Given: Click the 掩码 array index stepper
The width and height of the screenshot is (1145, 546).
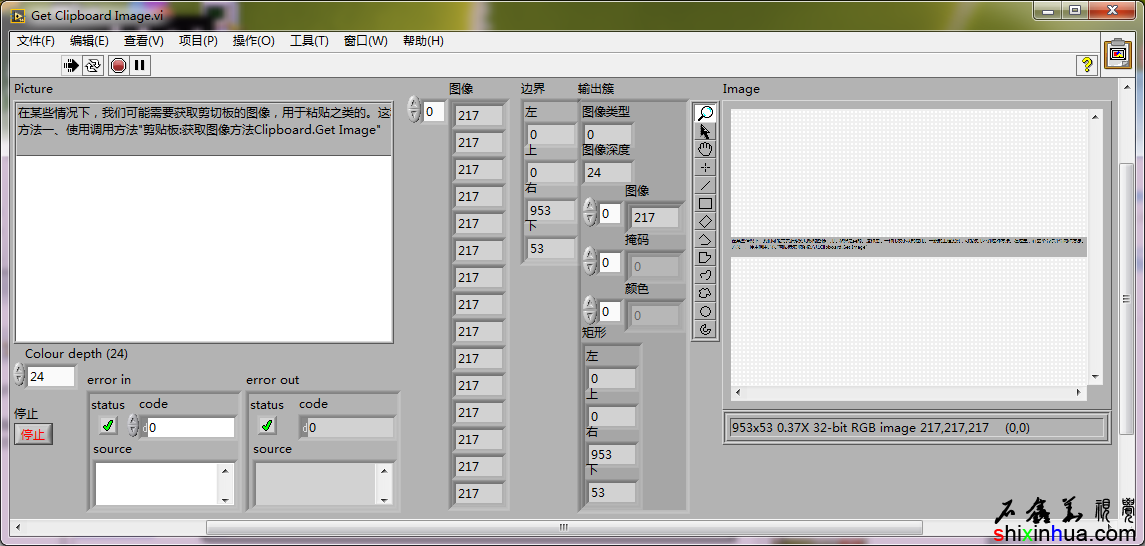Looking at the screenshot, I should click(589, 262).
